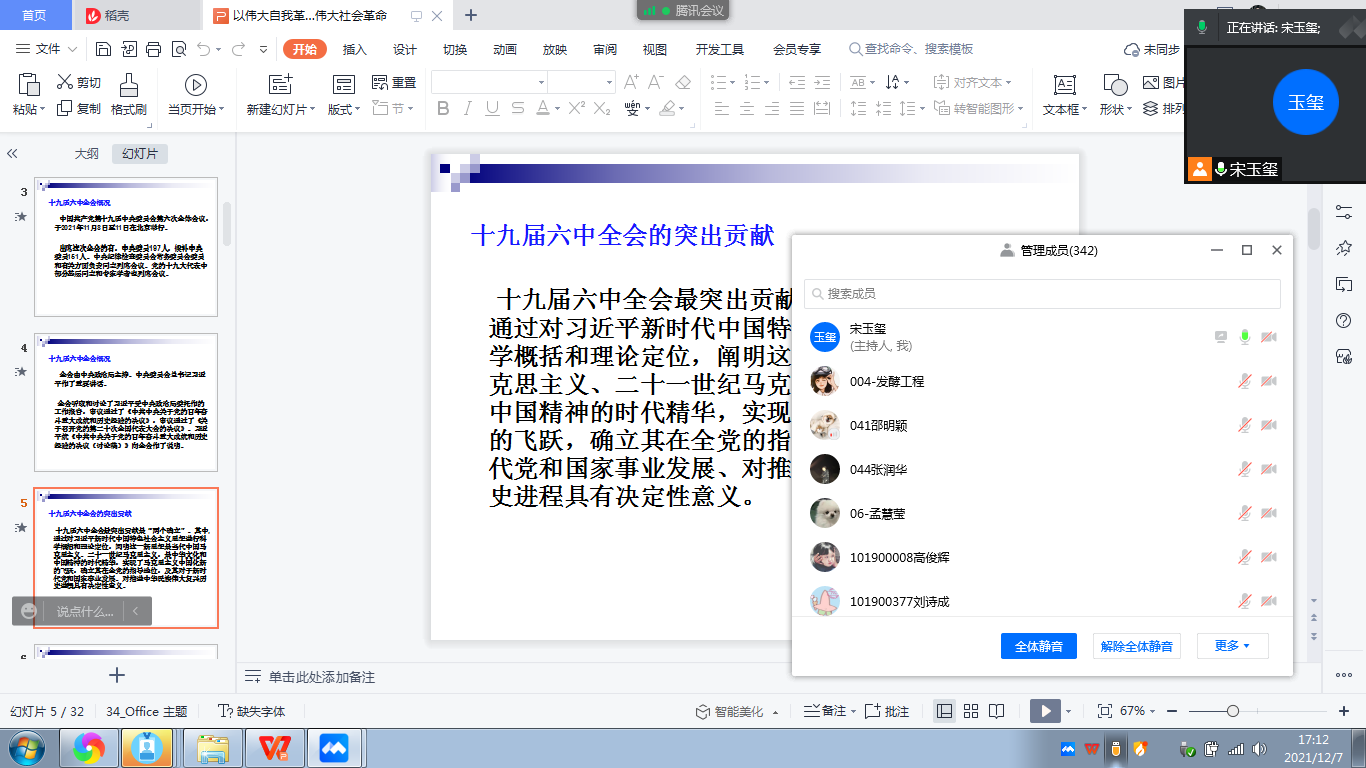Screen dimensions: 1366x768
Task: Click the zoom slider in status bar
Action: point(1233,711)
